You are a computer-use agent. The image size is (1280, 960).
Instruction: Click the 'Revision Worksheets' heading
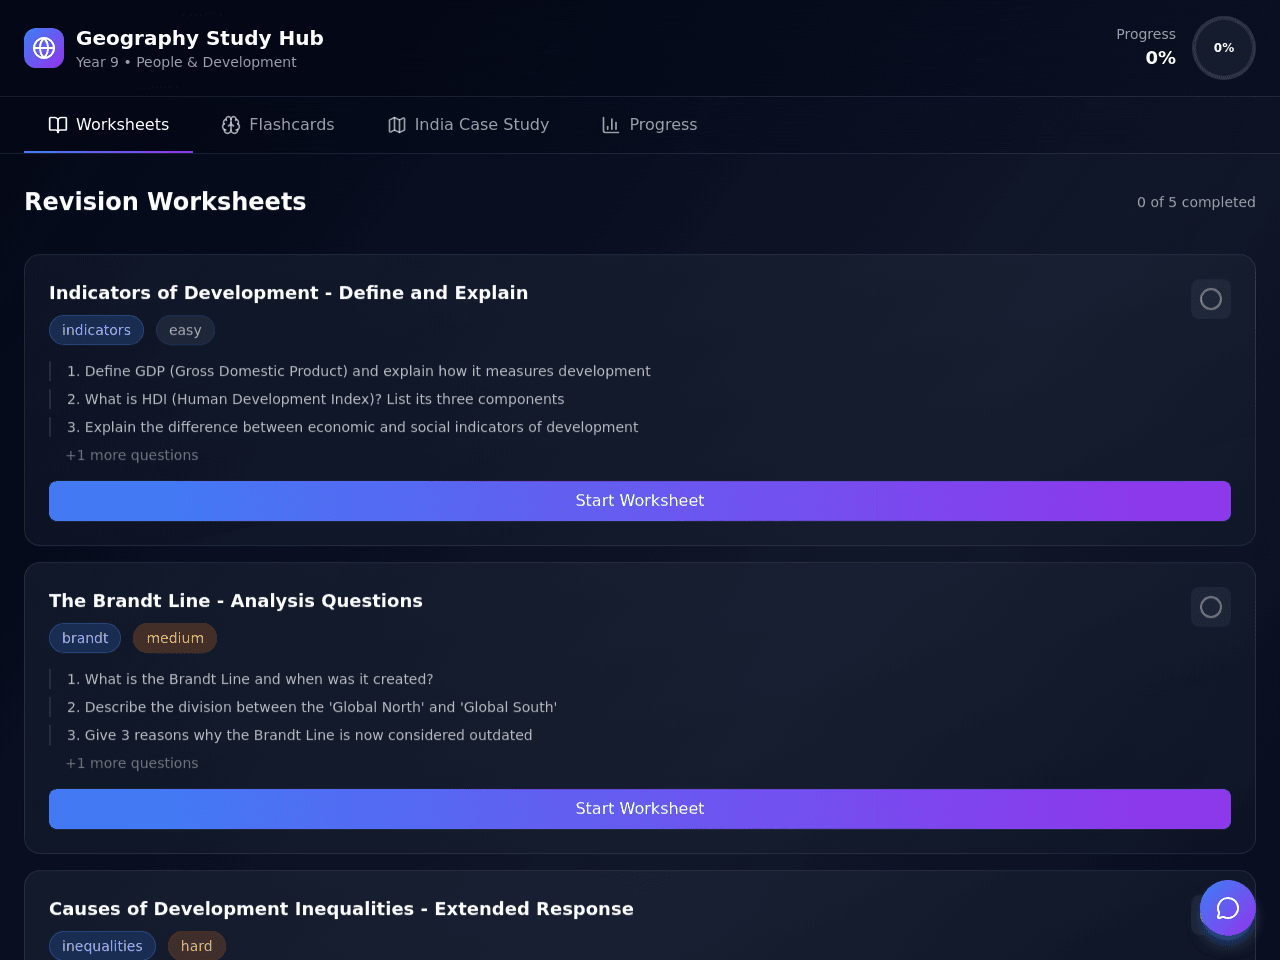[165, 202]
